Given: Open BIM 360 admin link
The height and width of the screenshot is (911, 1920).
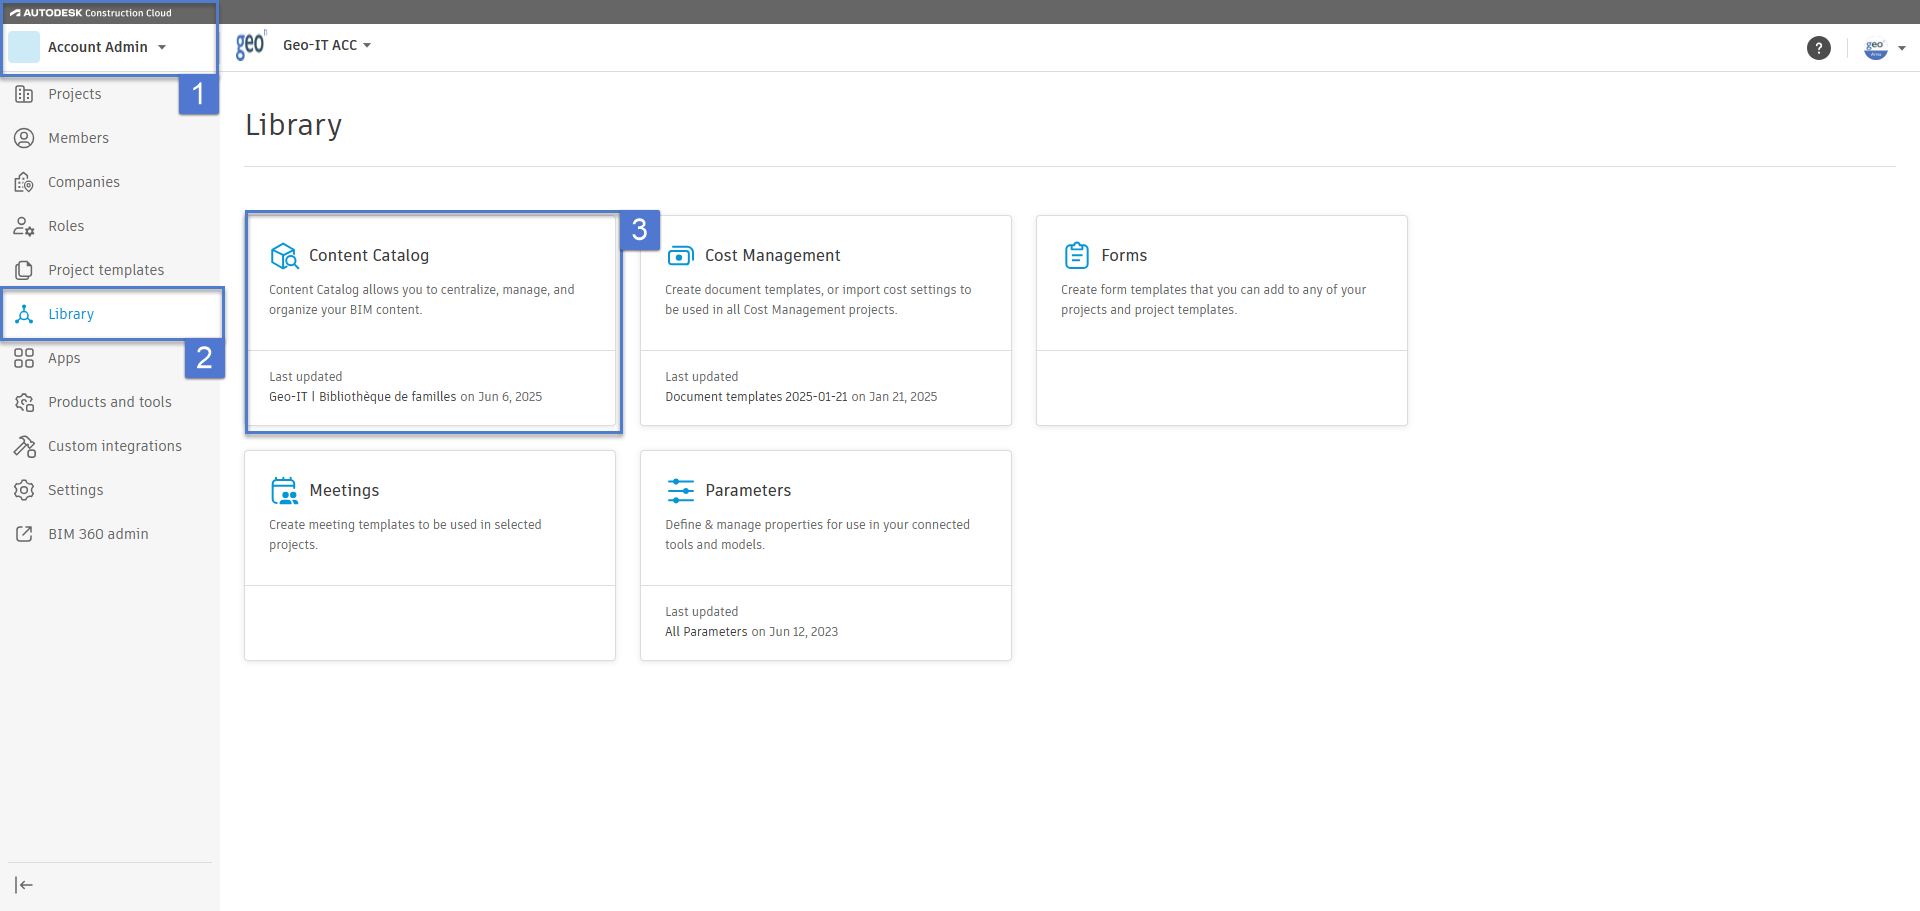Looking at the screenshot, I should coord(98,534).
